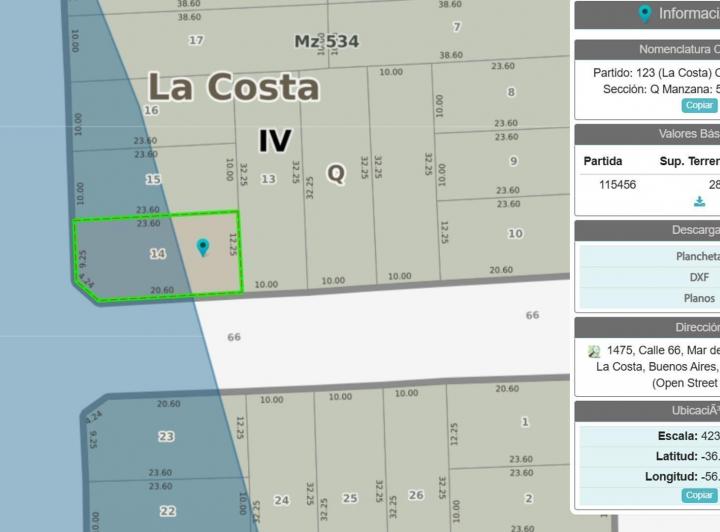Select parcel 10 on the map
The width and height of the screenshot is (720, 532).
pyautogui.click(x=515, y=234)
